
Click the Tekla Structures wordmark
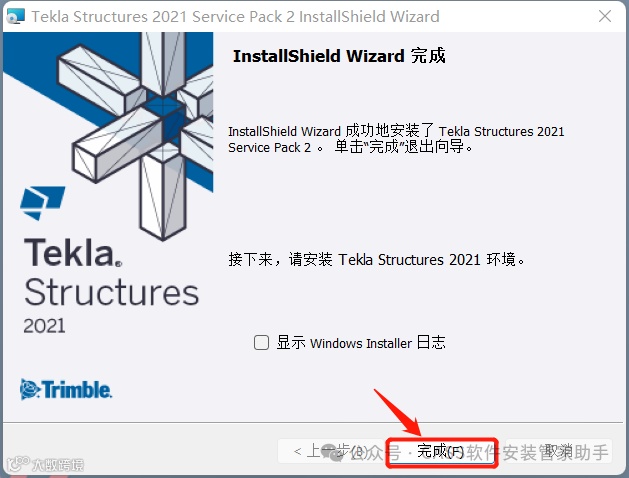click(111, 272)
